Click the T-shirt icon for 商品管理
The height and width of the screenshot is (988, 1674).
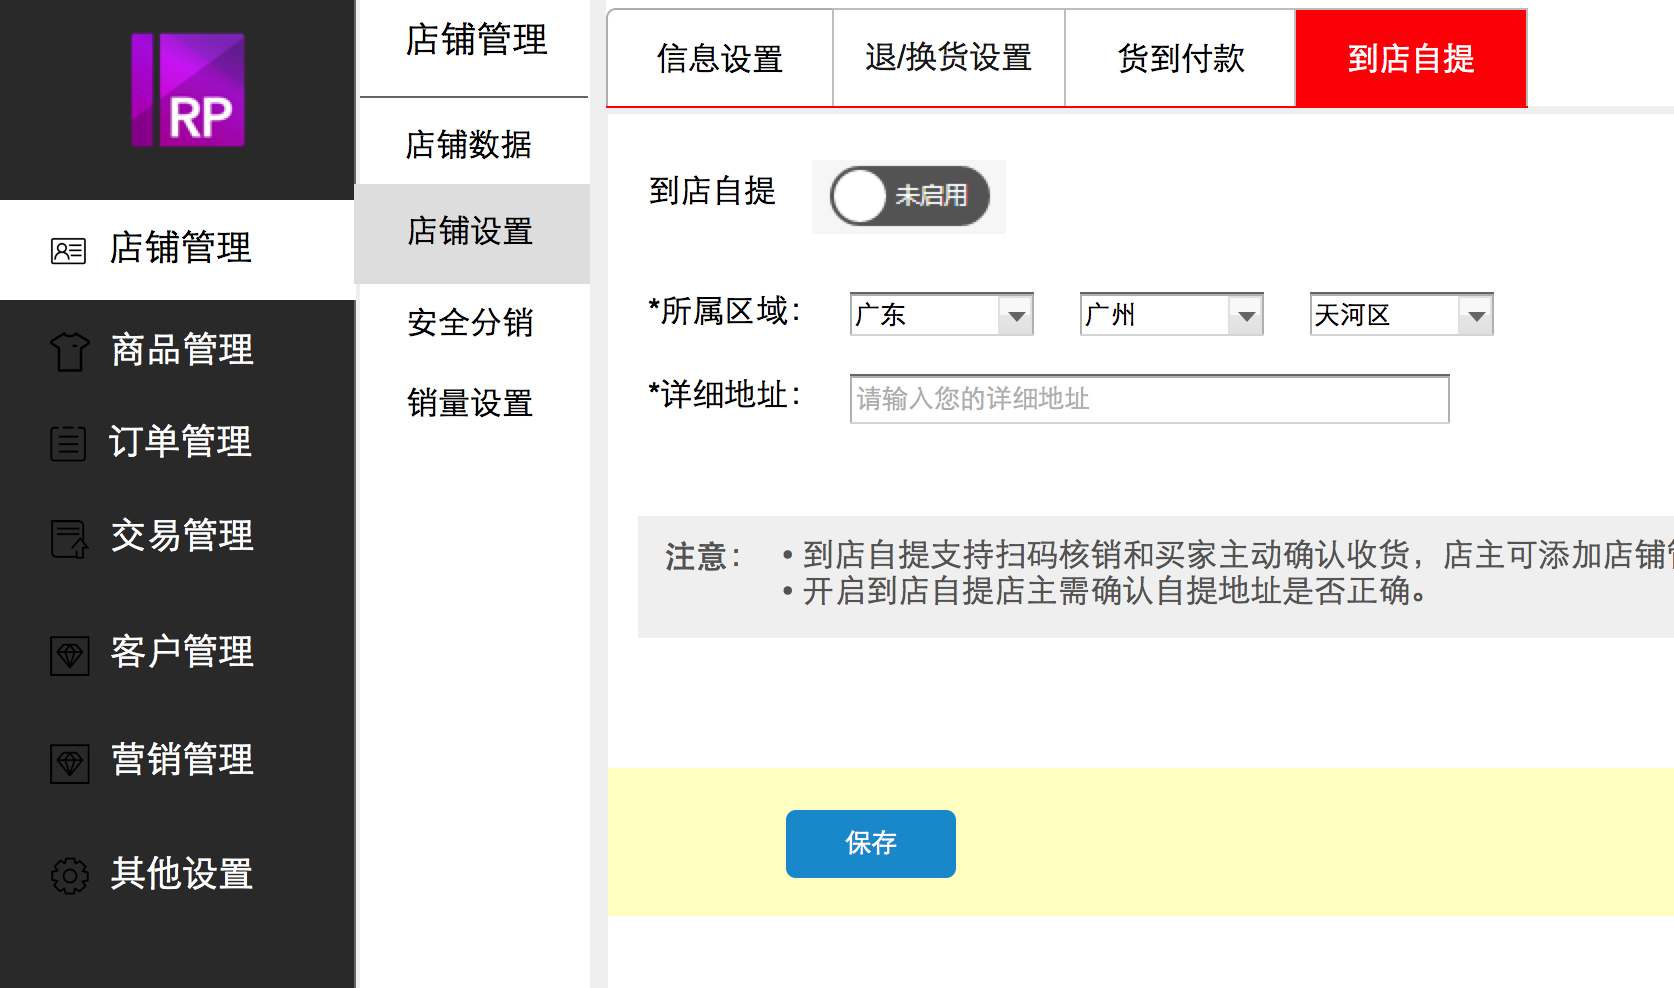pos(69,351)
